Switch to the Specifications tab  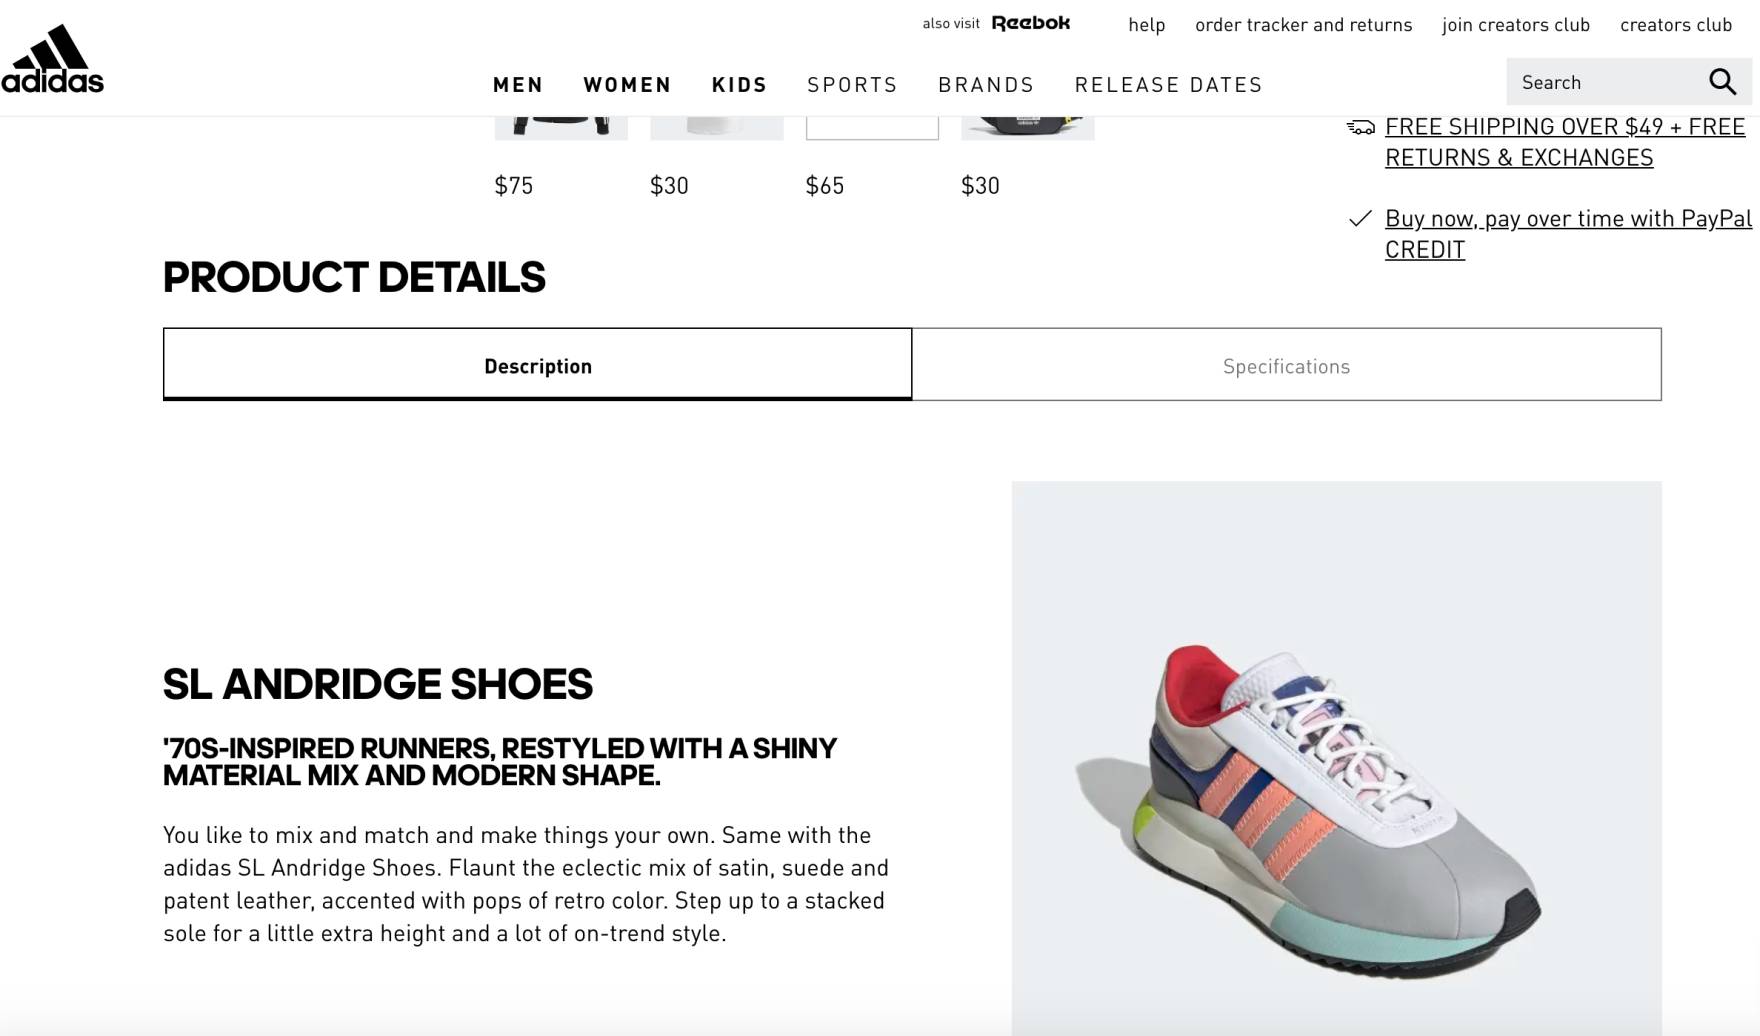pyautogui.click(x=1286, y=365)
